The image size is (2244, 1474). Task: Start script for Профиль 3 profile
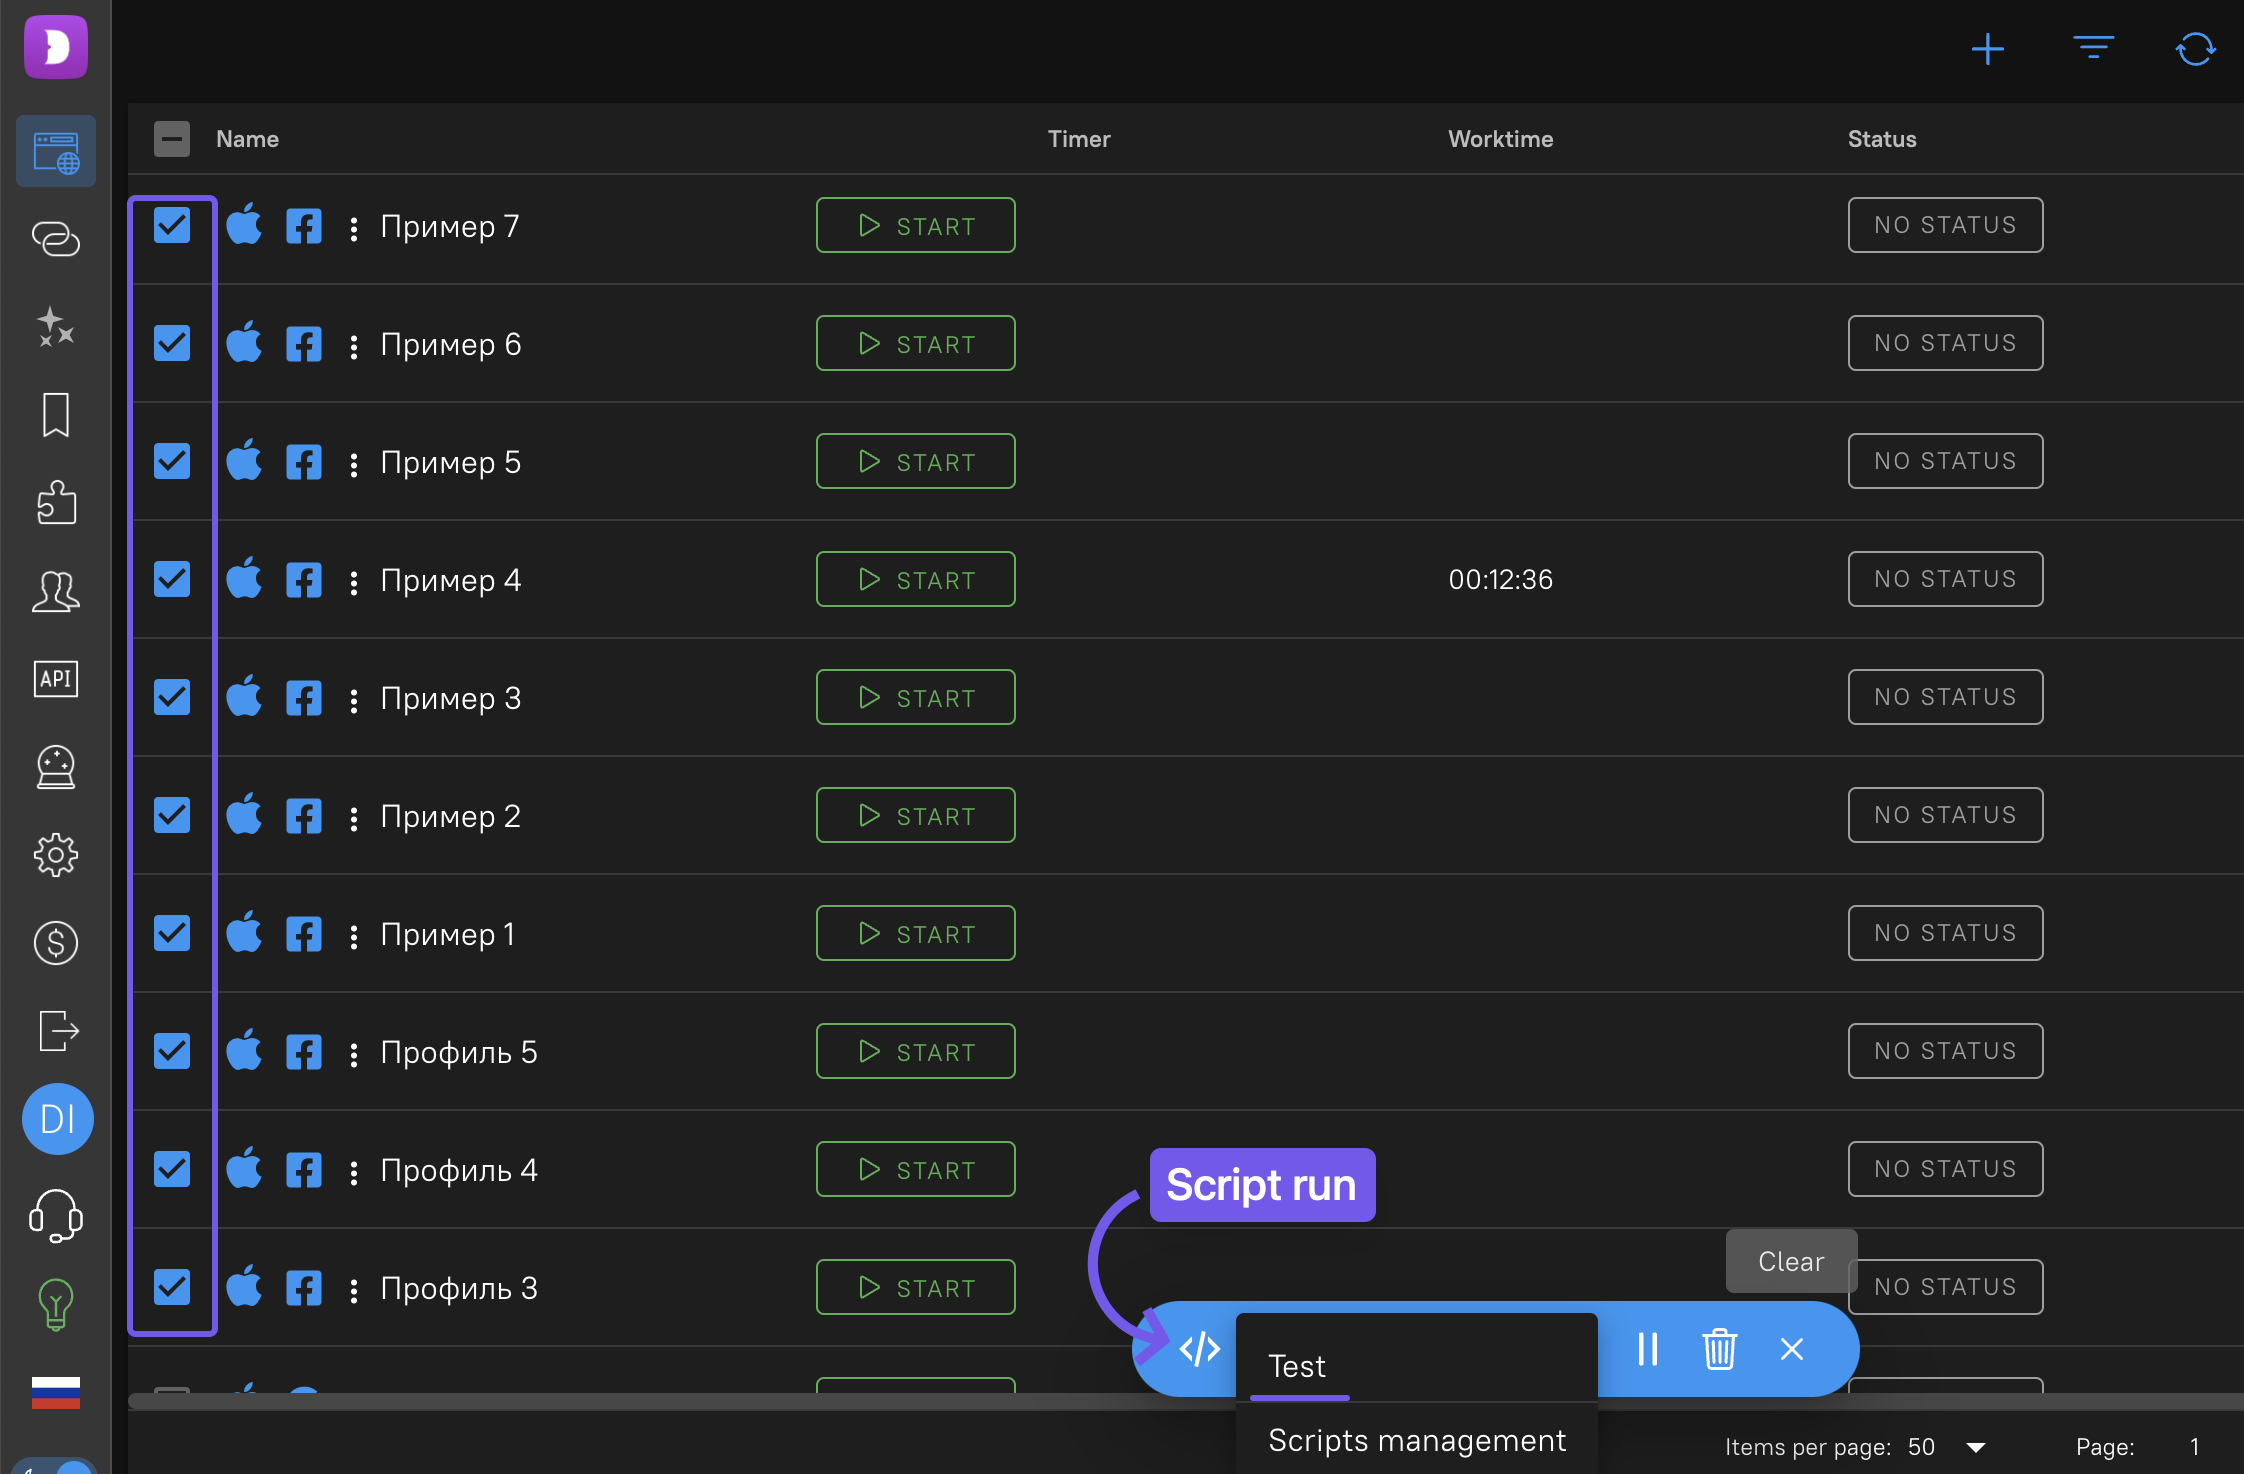pos(916,1286)
